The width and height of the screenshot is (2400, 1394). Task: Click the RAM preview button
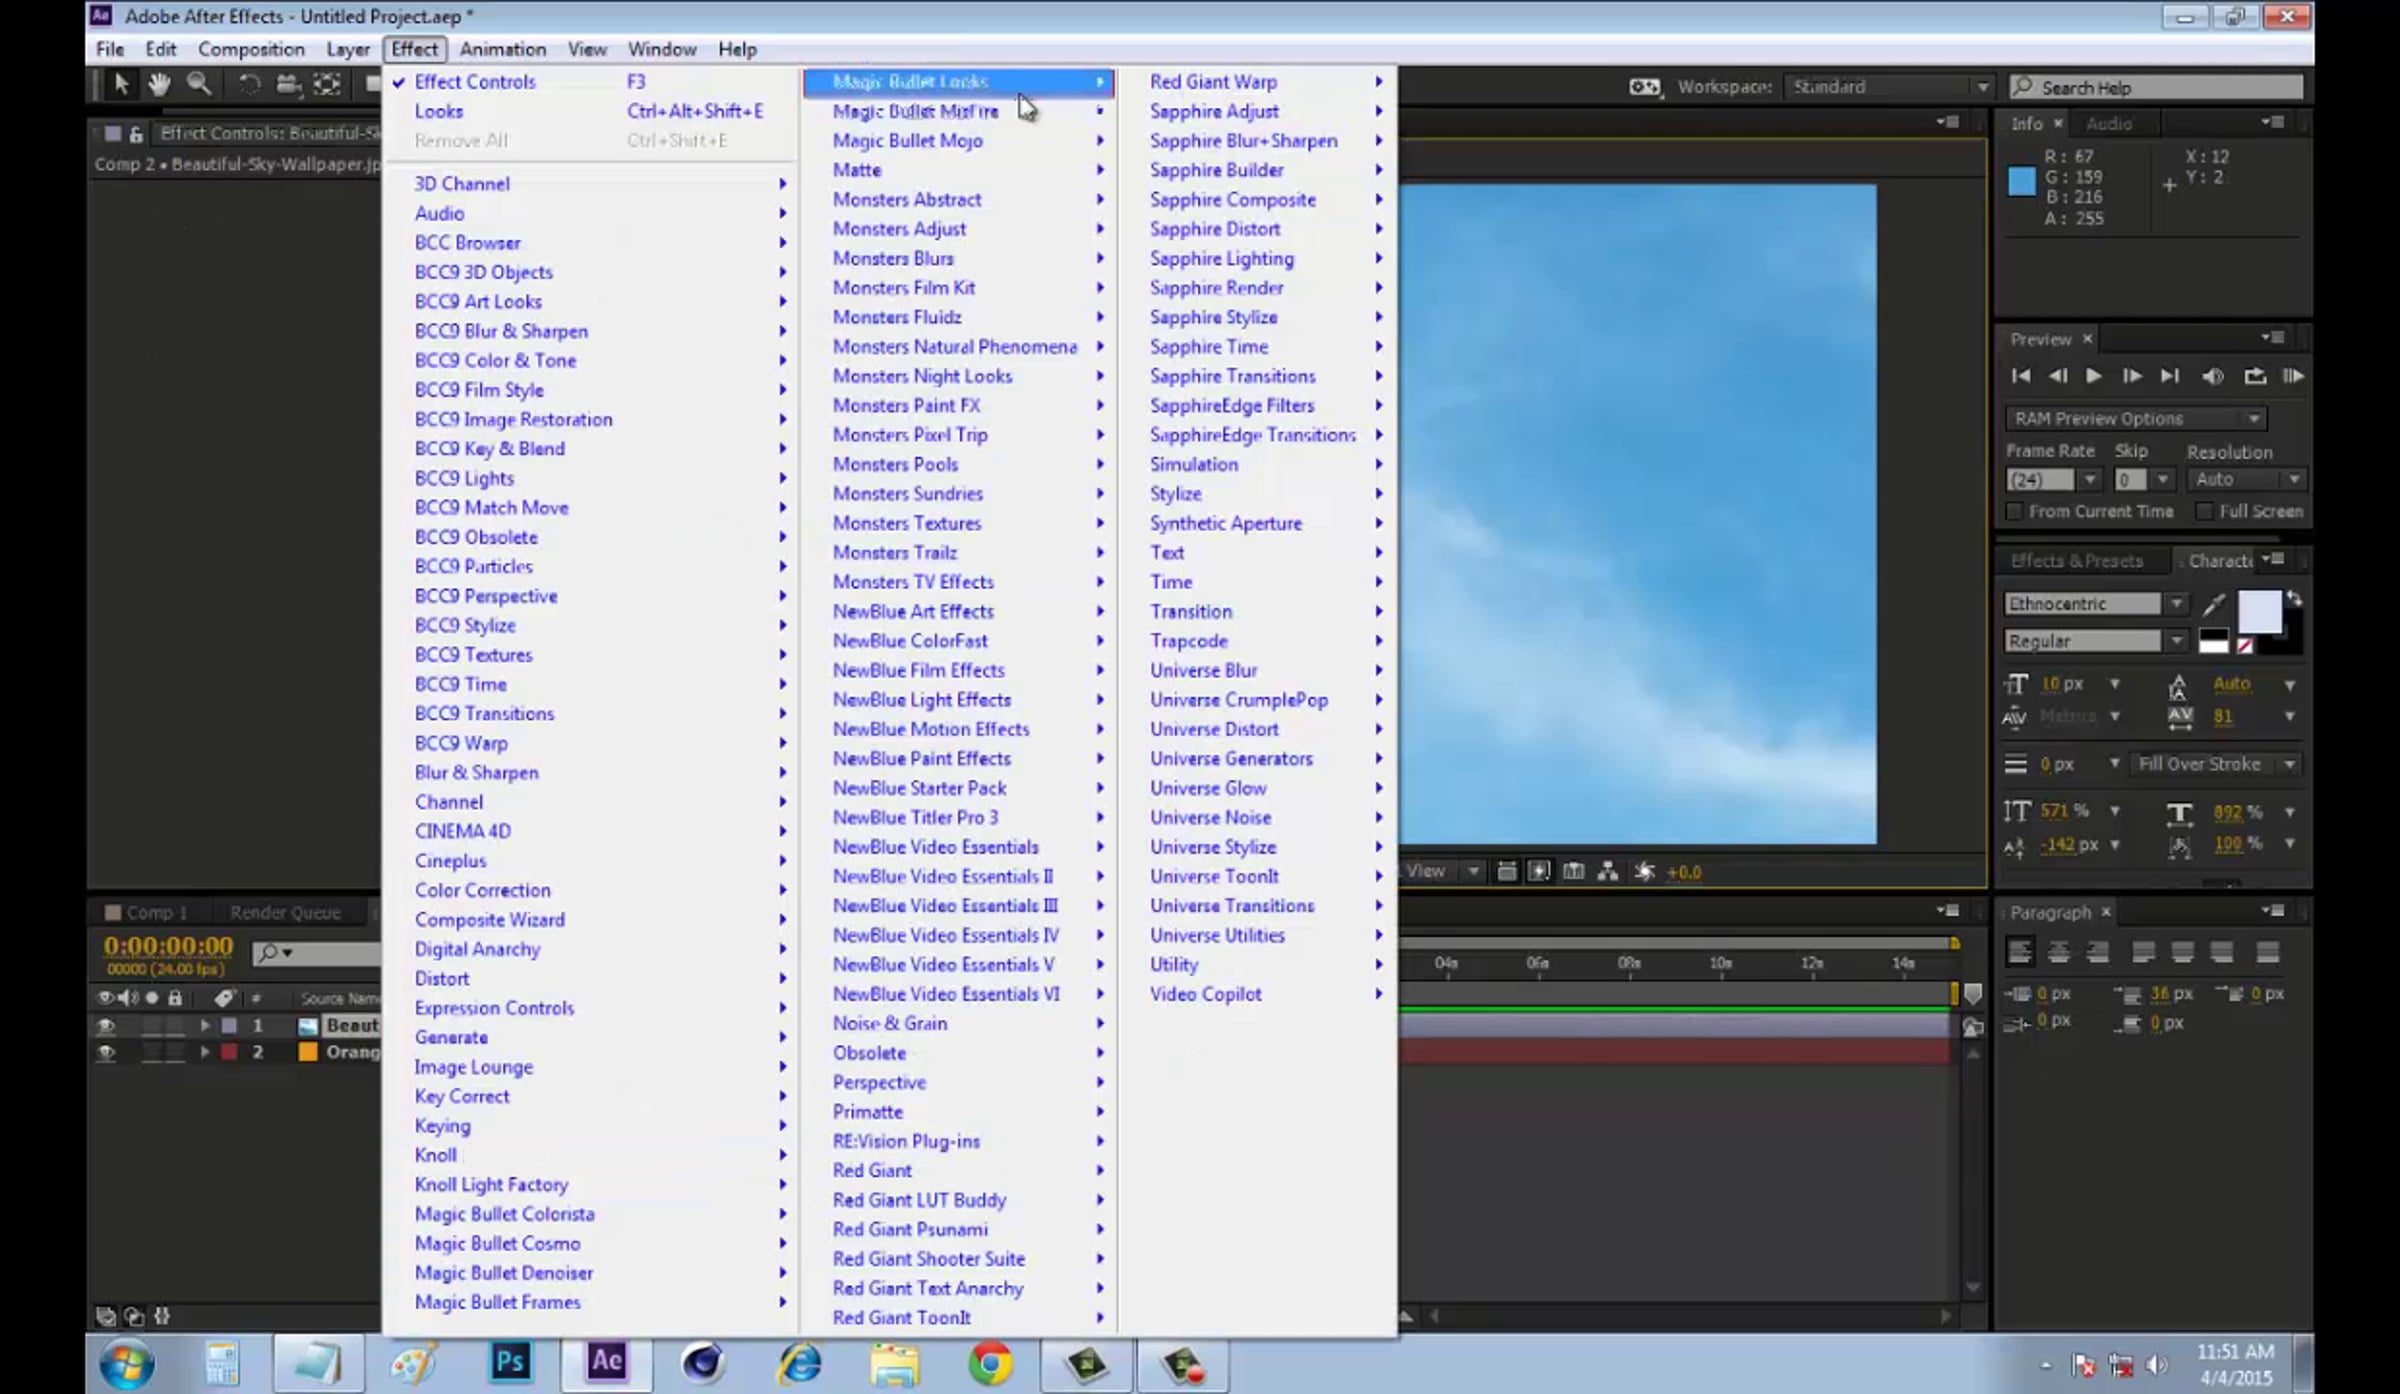pos(2294,376)
